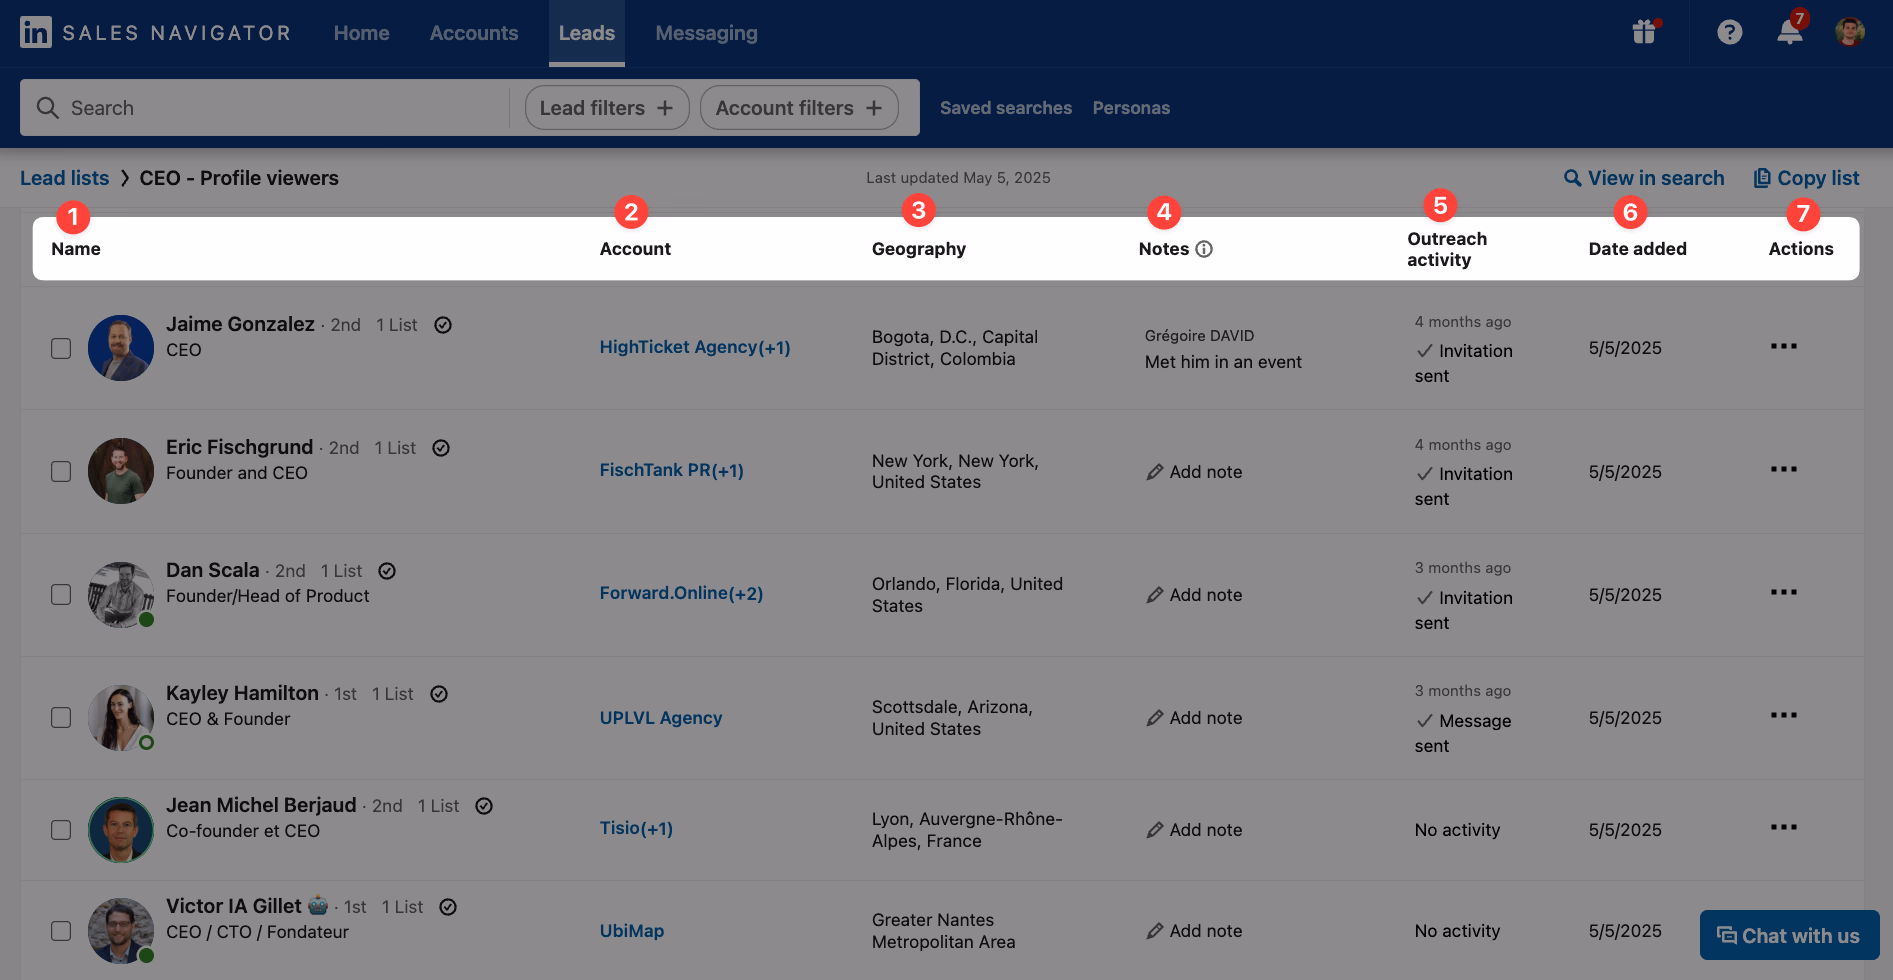
Task: Select the checkbox for Eric Fischgrund
Action: pyautogui.click(x=61, y=471)
